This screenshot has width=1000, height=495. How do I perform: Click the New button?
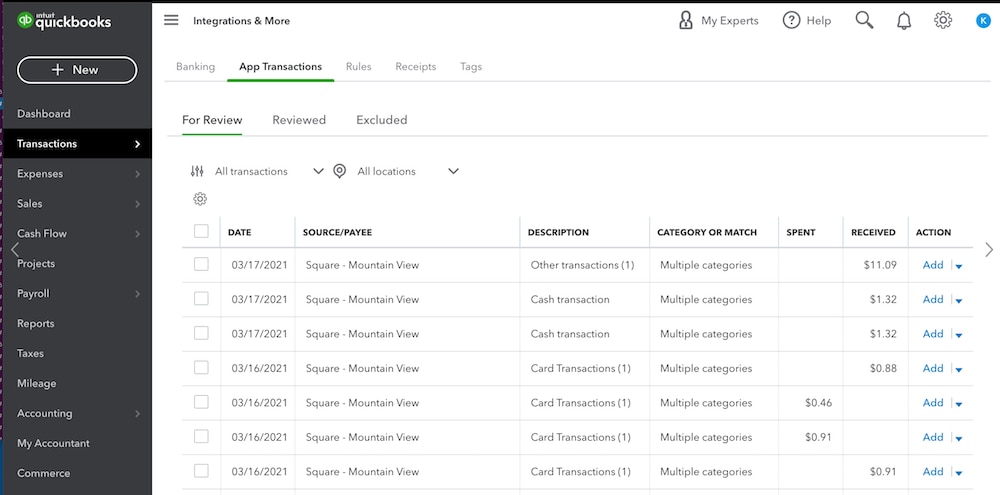[77, 70]
